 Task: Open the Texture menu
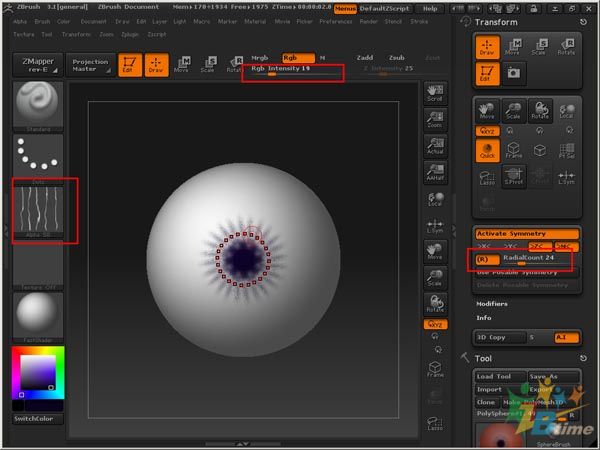24,34
